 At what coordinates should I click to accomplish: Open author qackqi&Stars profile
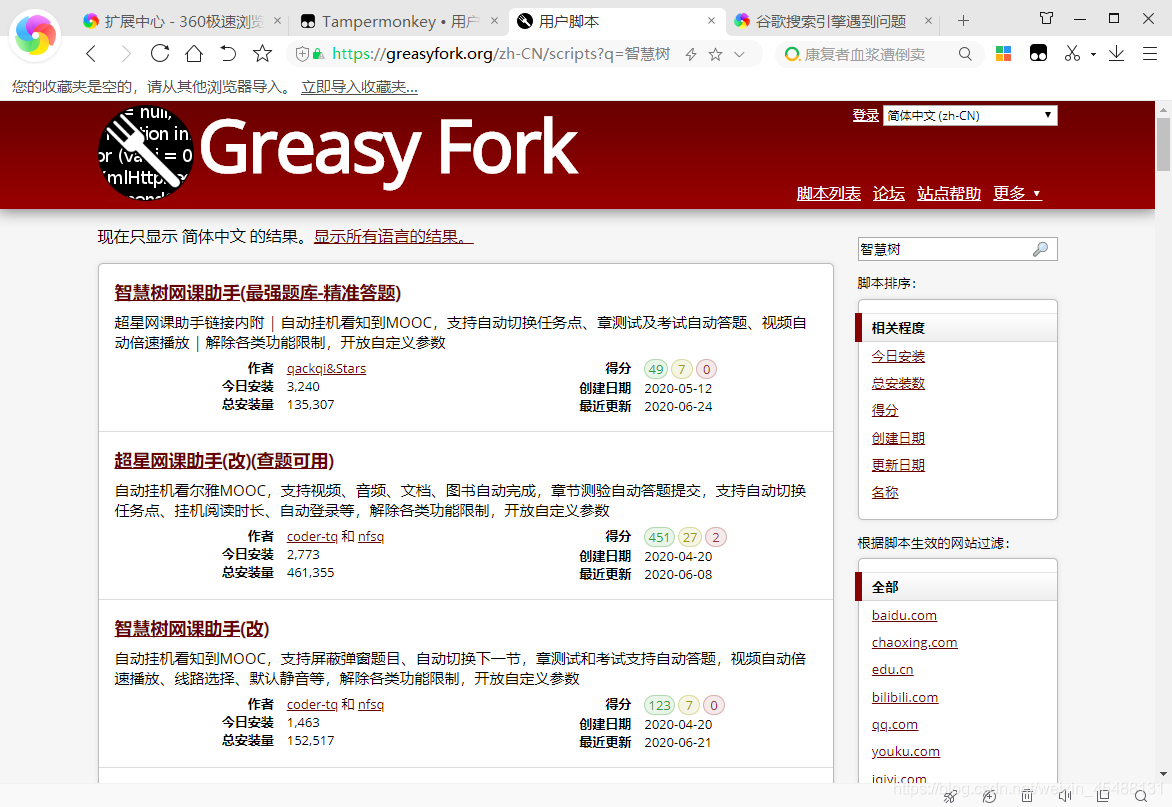[327, 368]
